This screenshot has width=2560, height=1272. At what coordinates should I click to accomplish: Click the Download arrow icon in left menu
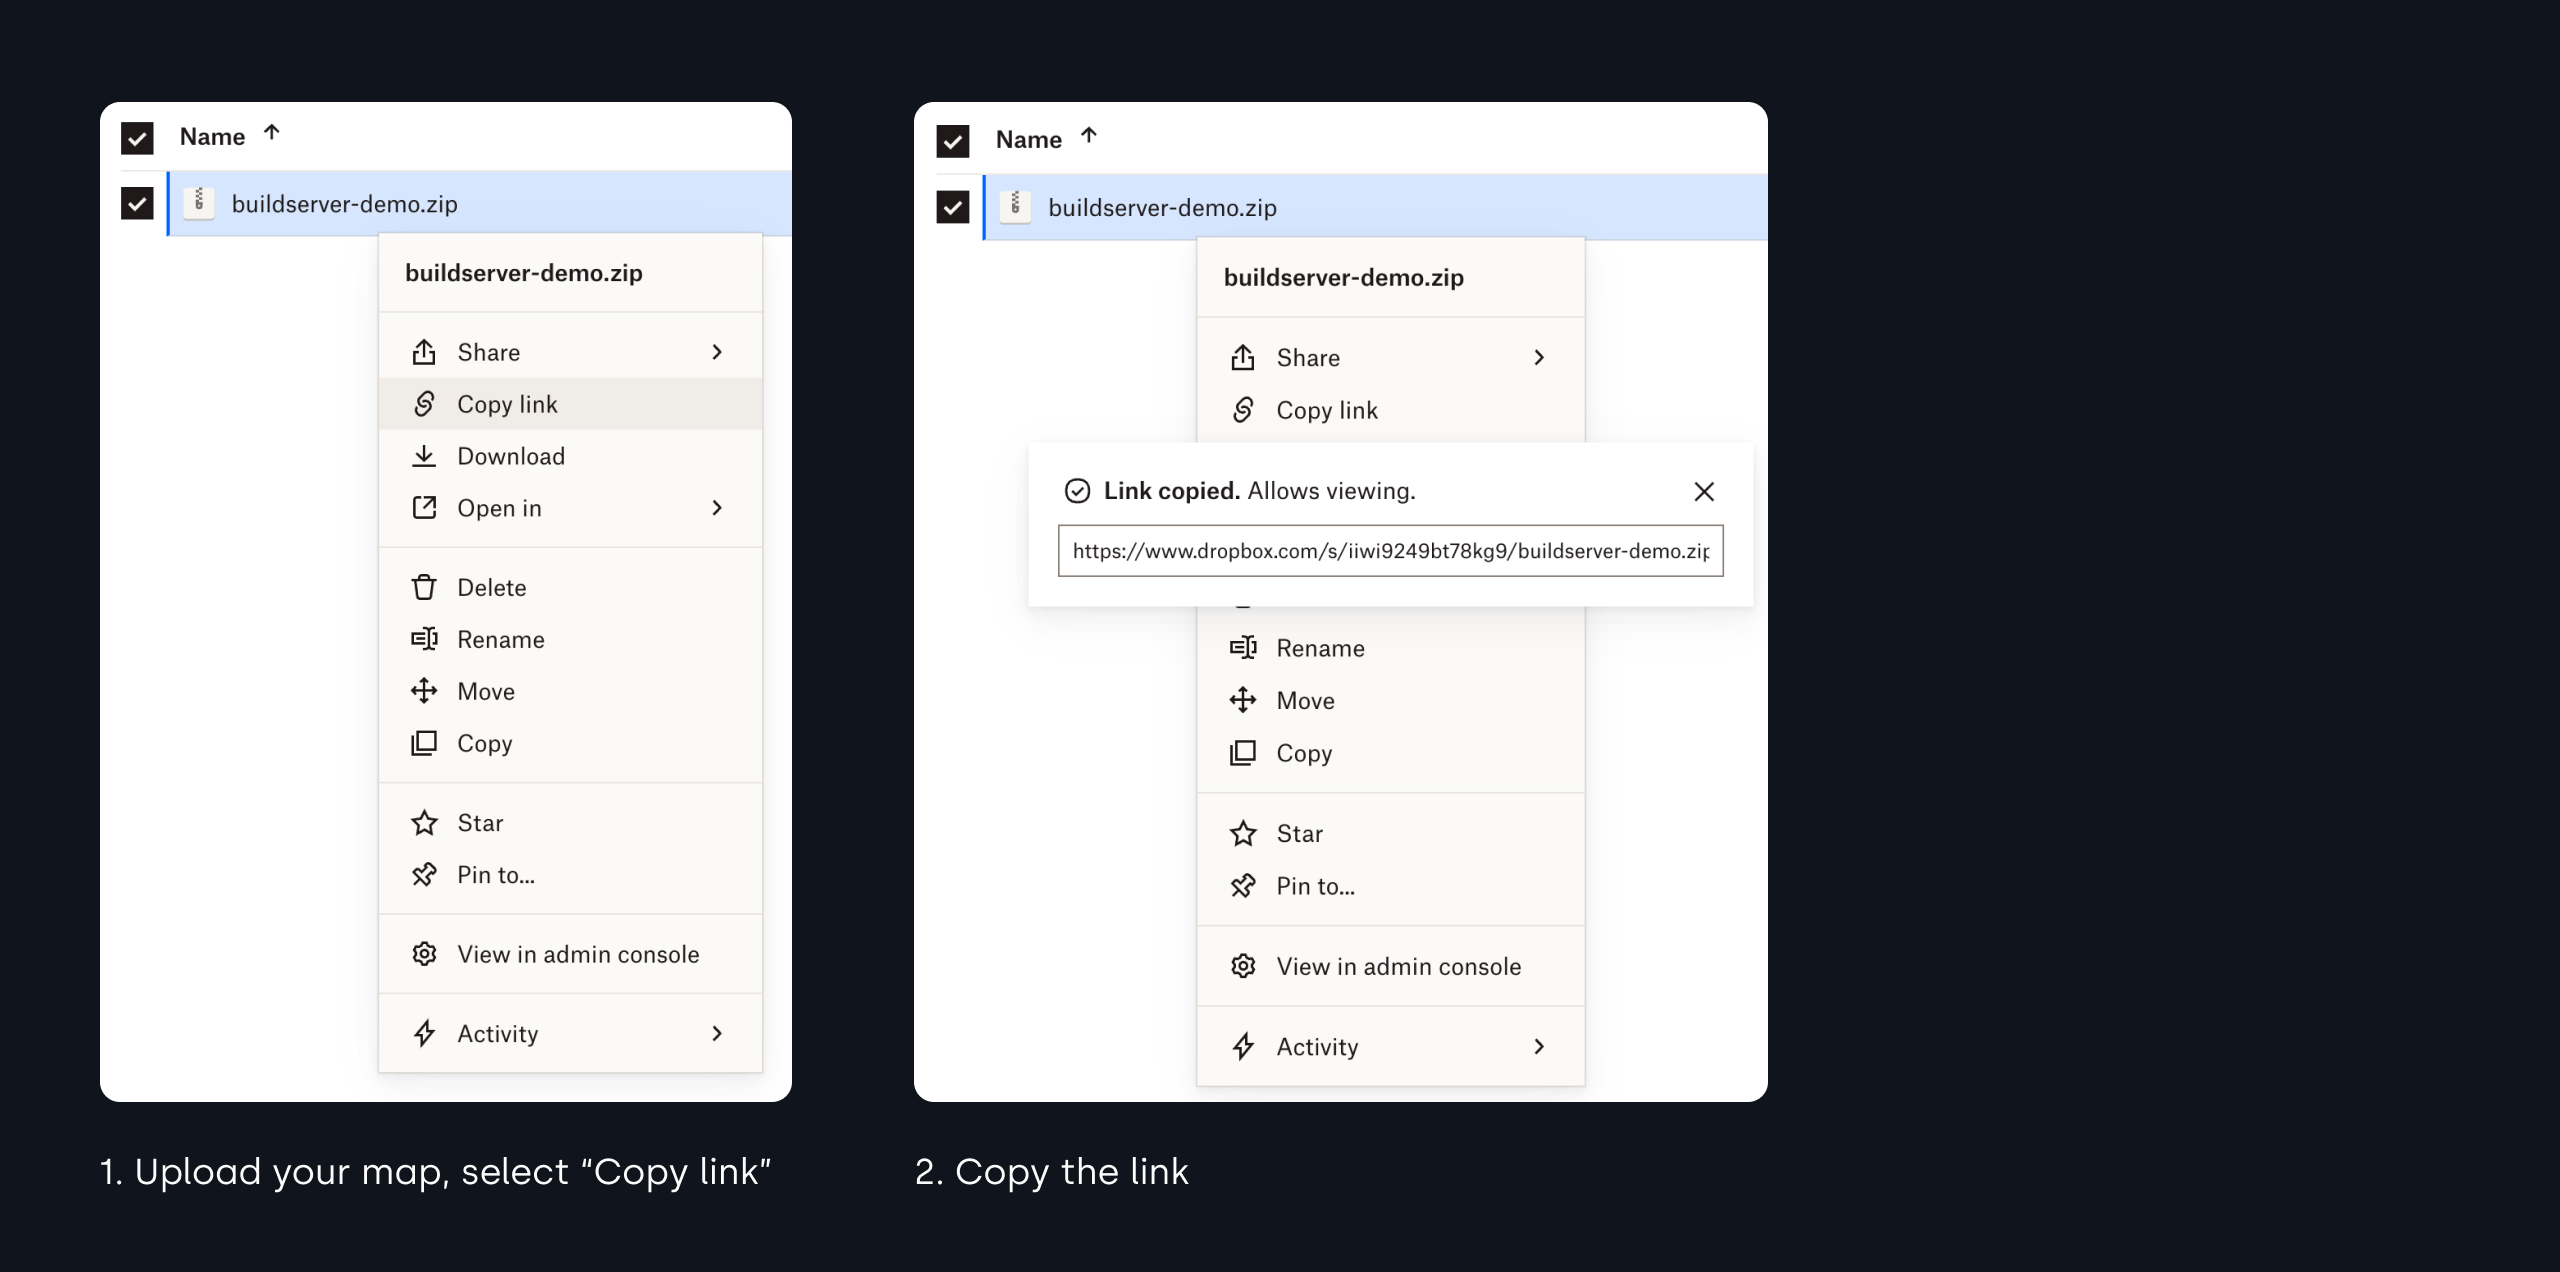coord(424,456)
